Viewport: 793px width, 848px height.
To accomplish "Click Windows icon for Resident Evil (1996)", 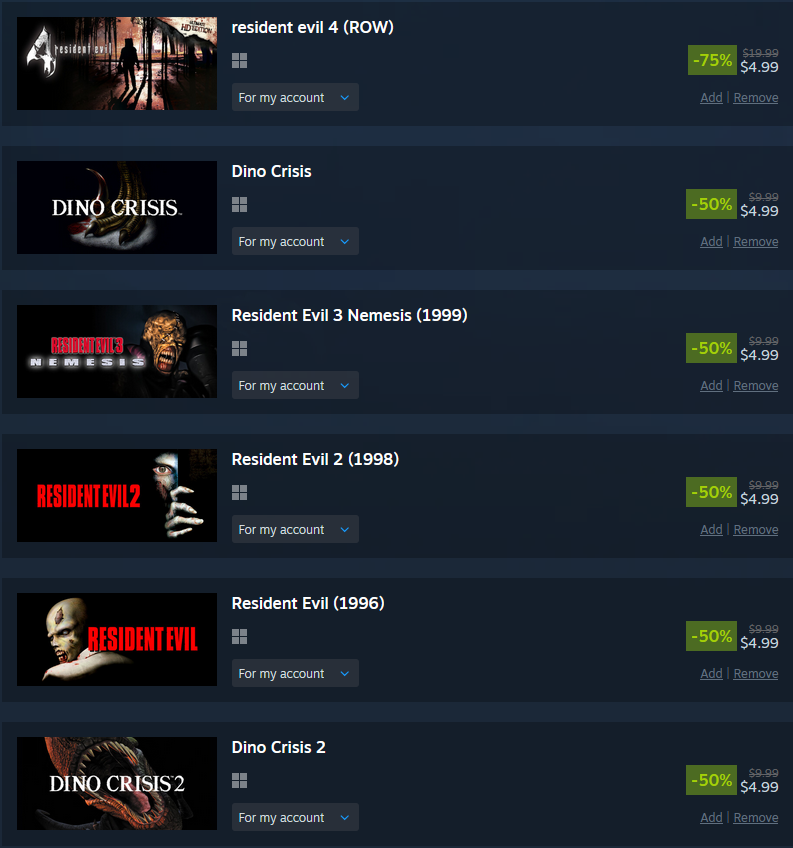I will coord(239,637).
